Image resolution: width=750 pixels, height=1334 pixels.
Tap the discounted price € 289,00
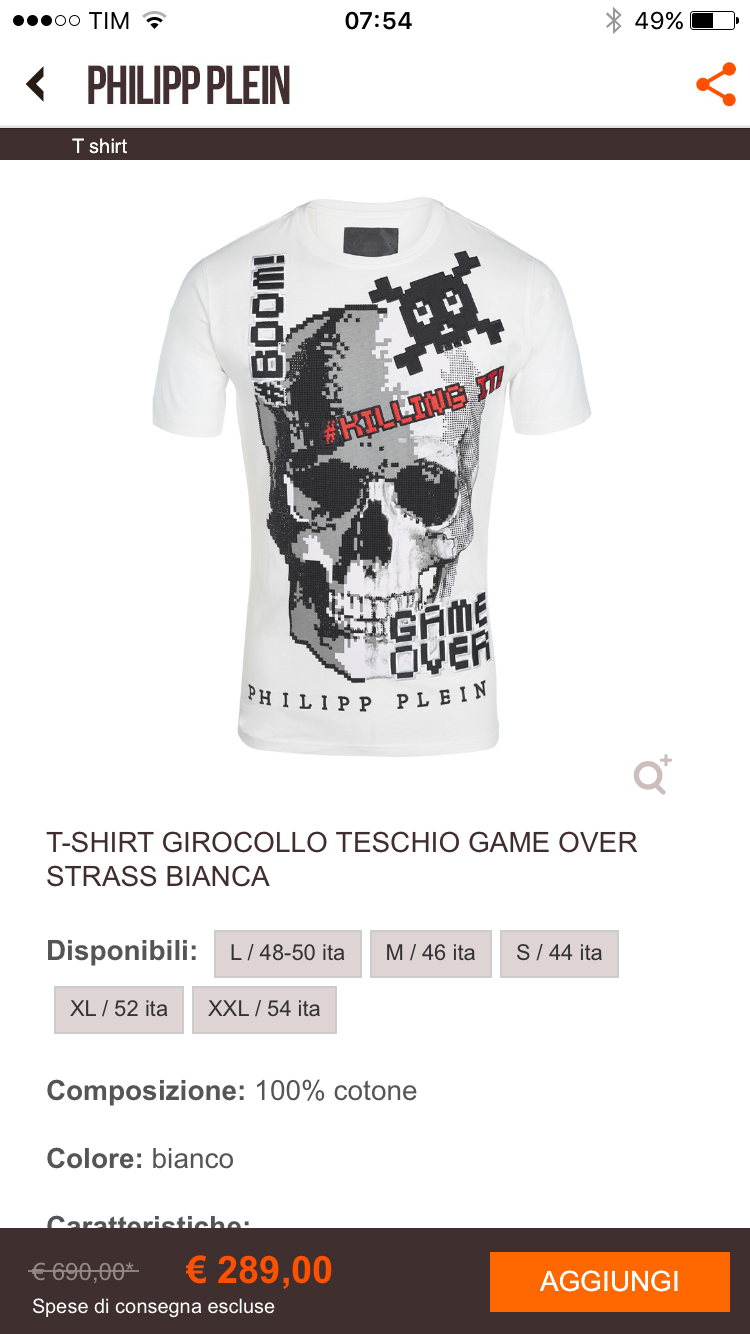(259, 1270)
